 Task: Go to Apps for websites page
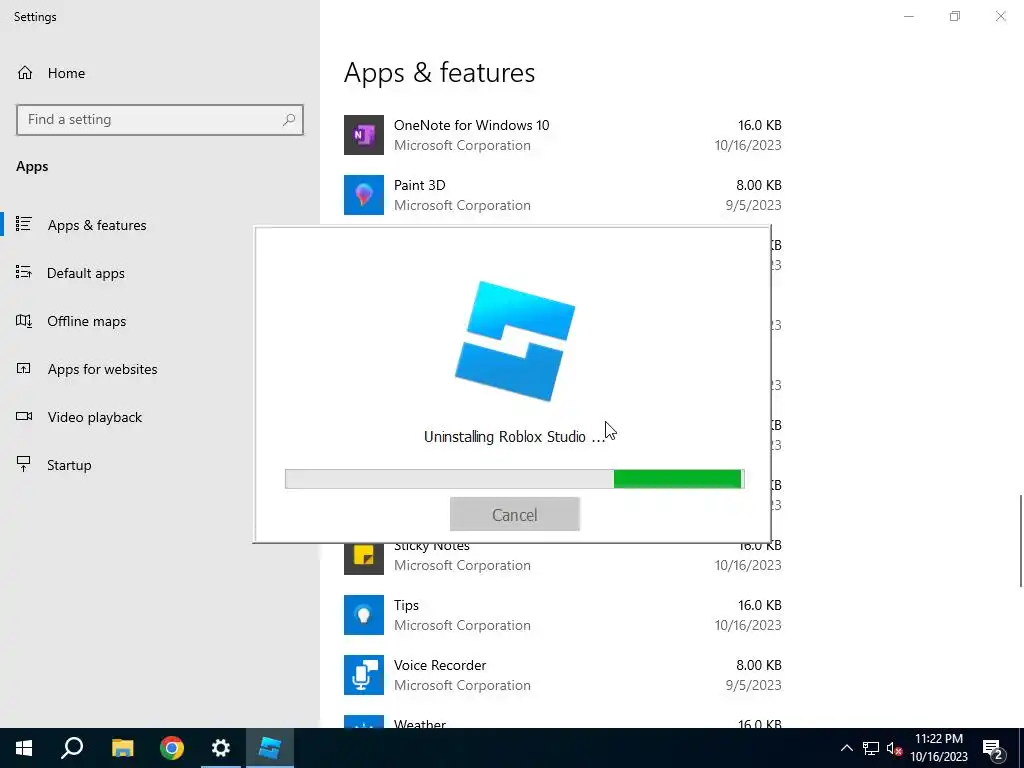click(x=103, y=369)
